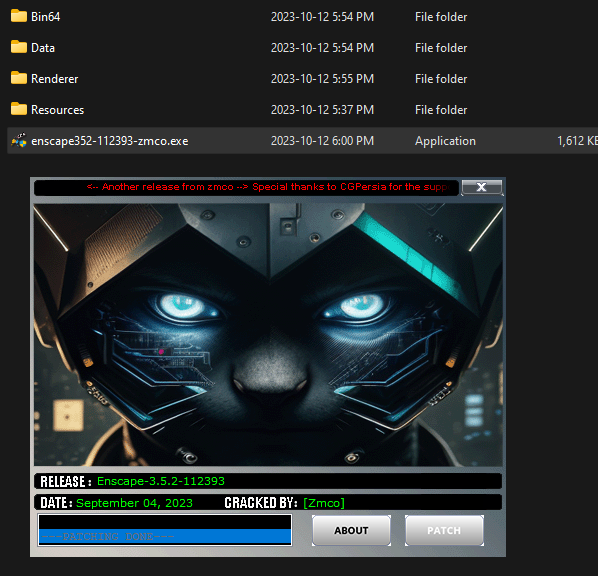Viewport: 598px width, 576px height.
Task: Click the 1,612 KB size cell
Action: [577, 141]
